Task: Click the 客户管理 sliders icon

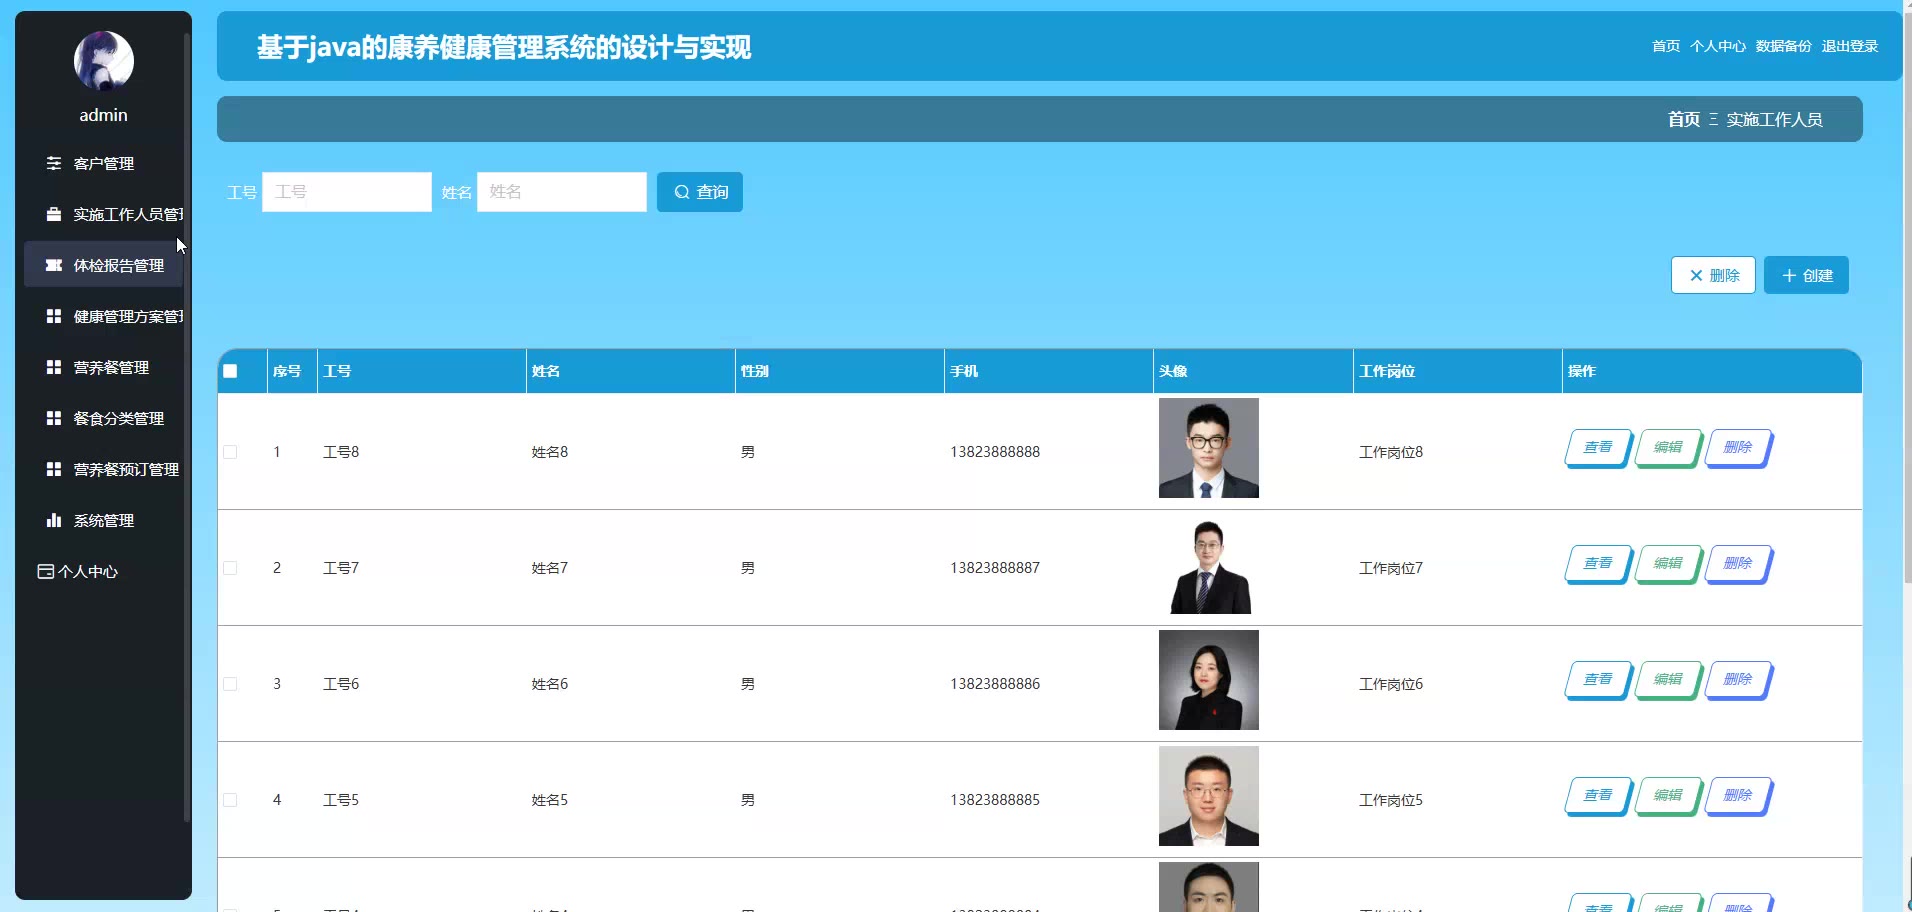Action: pyautogui.click(x=54, y=163)
